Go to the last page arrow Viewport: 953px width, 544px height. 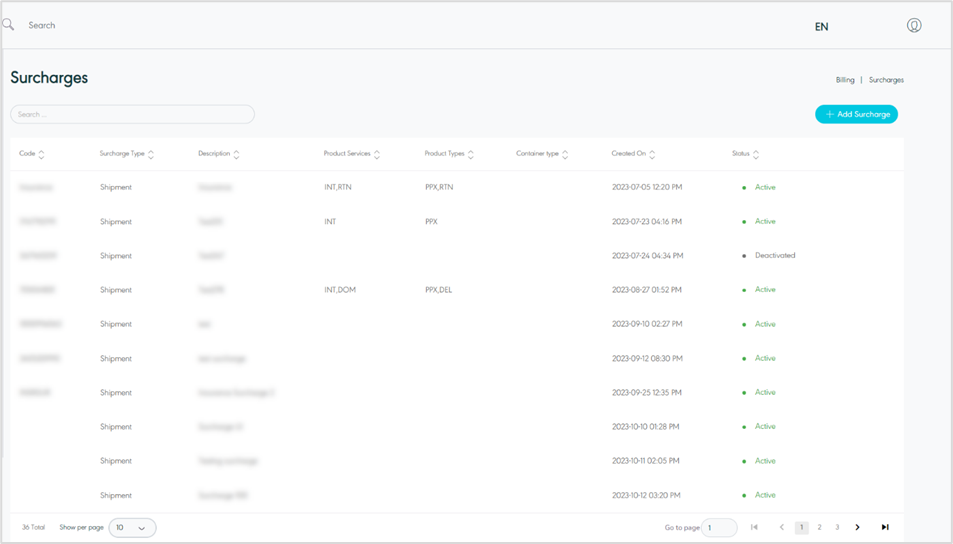[885, 527]
